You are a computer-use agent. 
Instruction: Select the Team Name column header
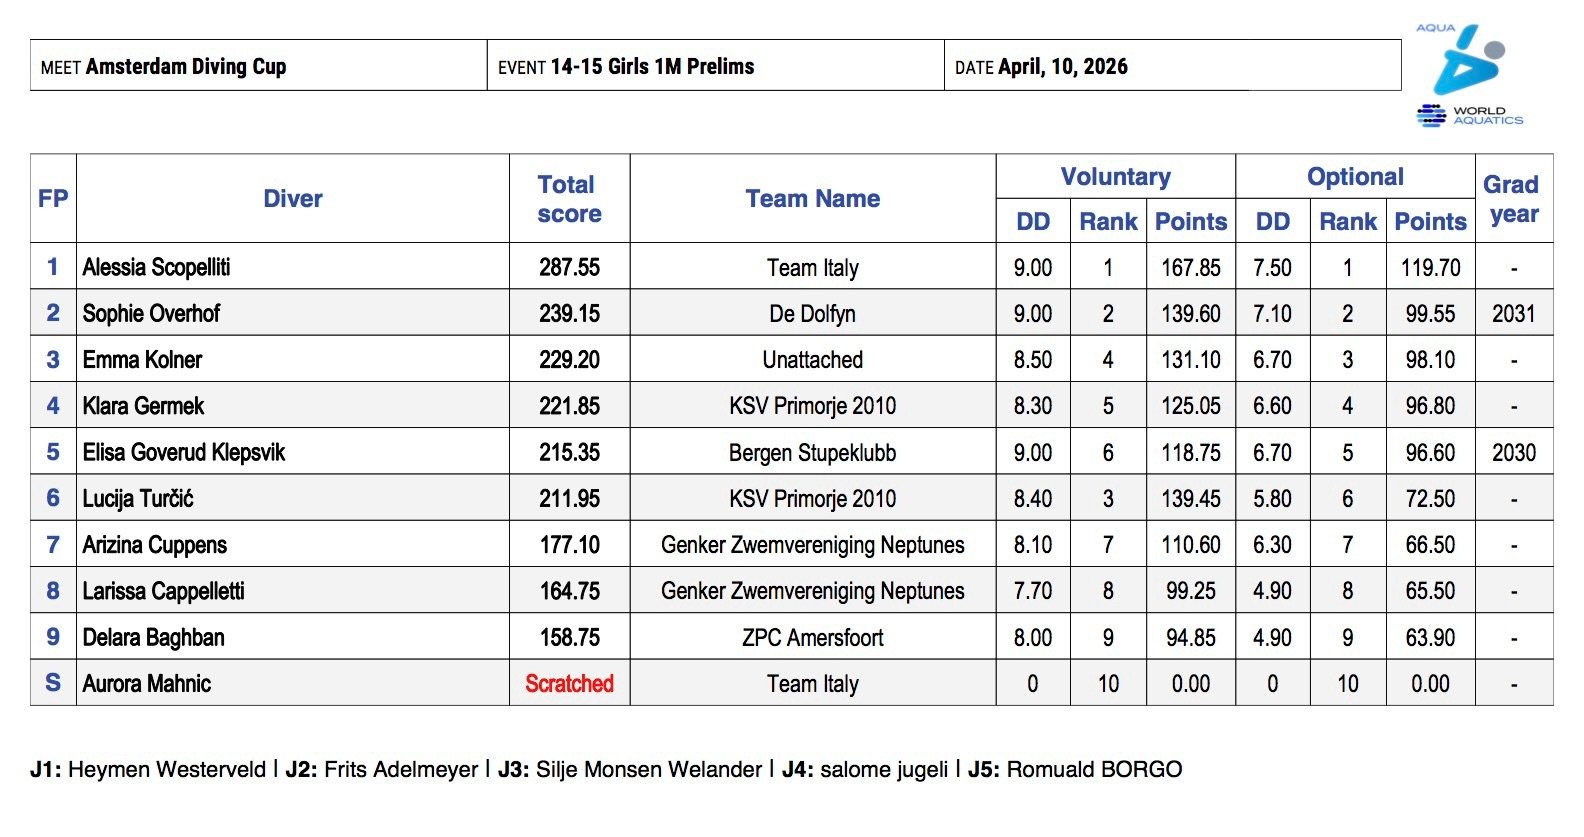[812, 199]
